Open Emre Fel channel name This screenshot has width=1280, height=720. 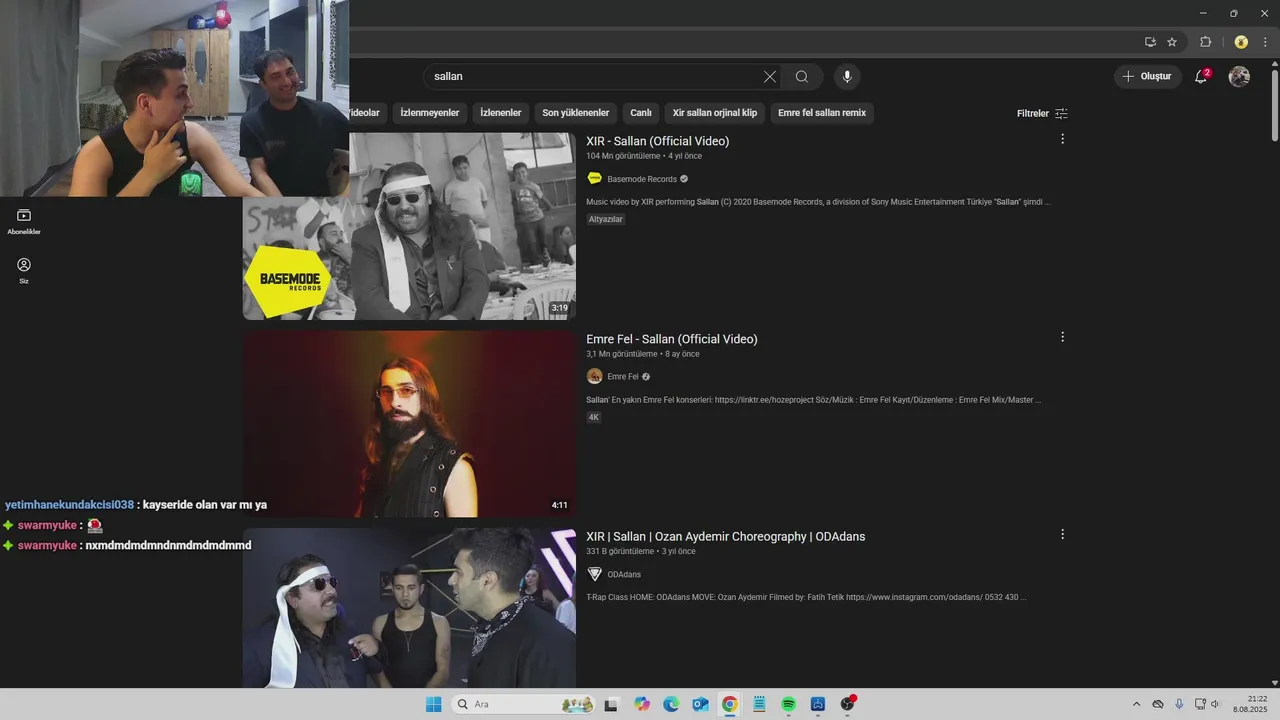[x=623, y=377]
